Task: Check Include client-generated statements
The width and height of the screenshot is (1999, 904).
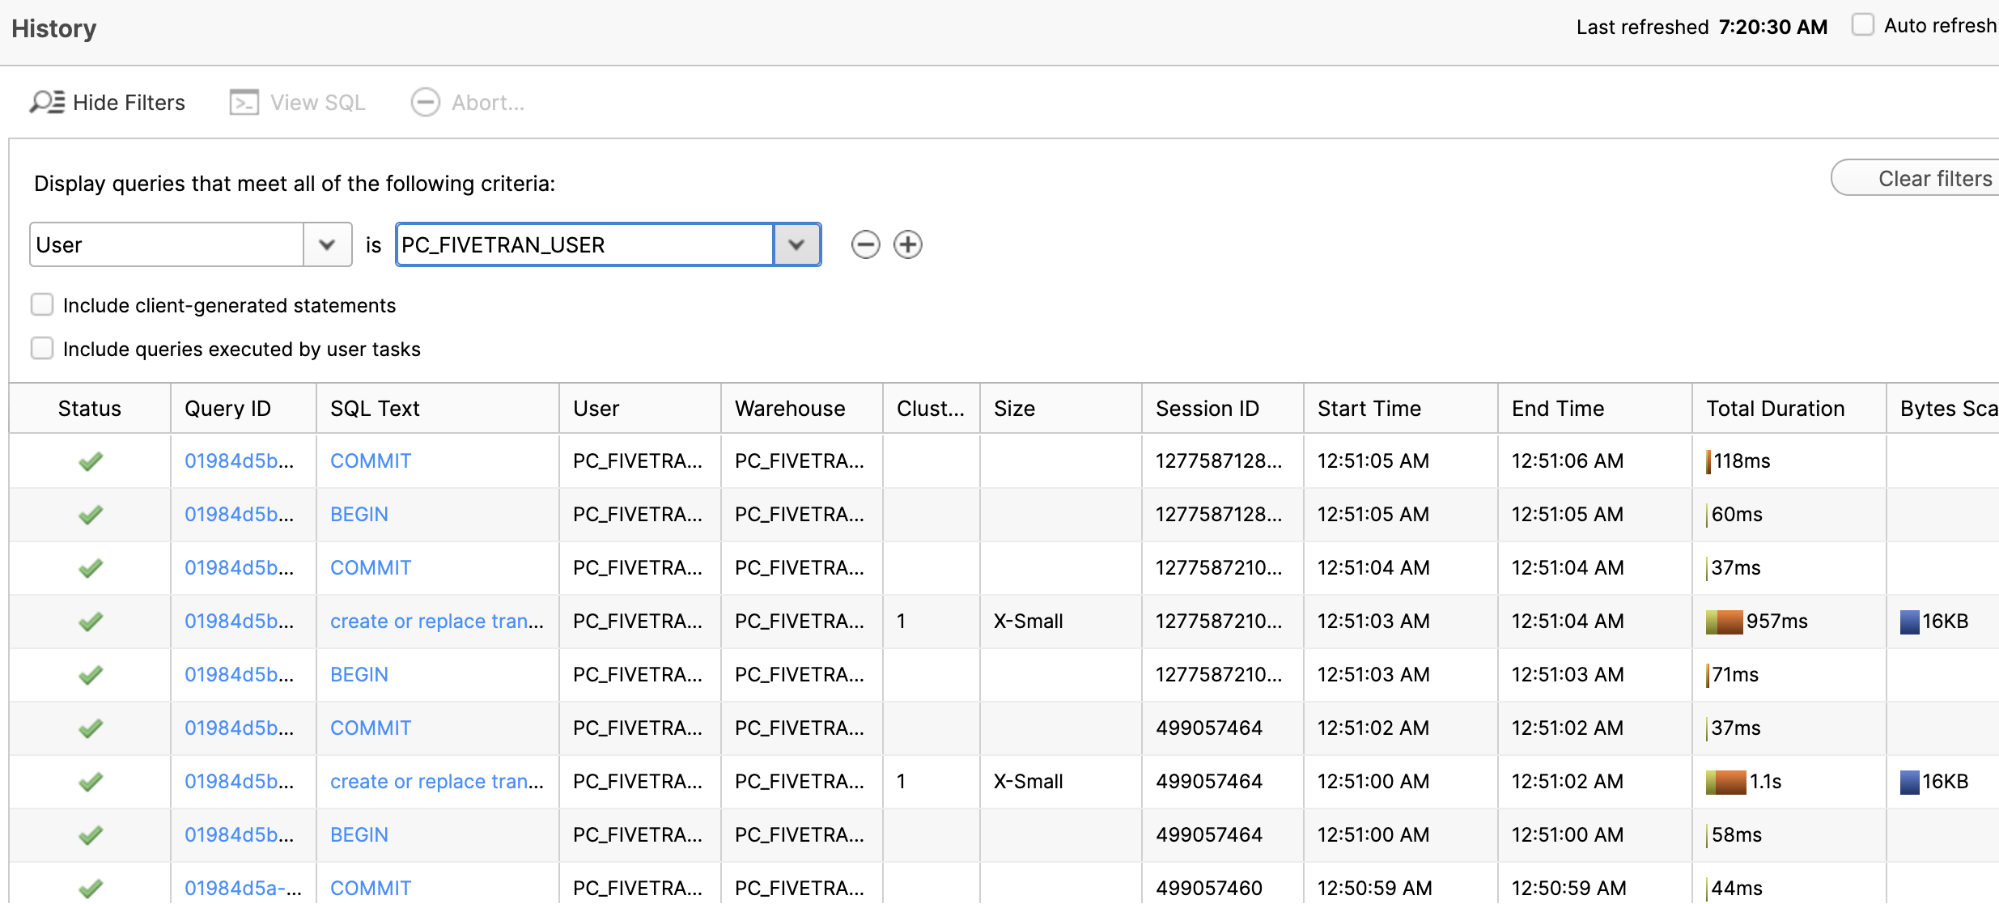Action: tap(42, 305)
